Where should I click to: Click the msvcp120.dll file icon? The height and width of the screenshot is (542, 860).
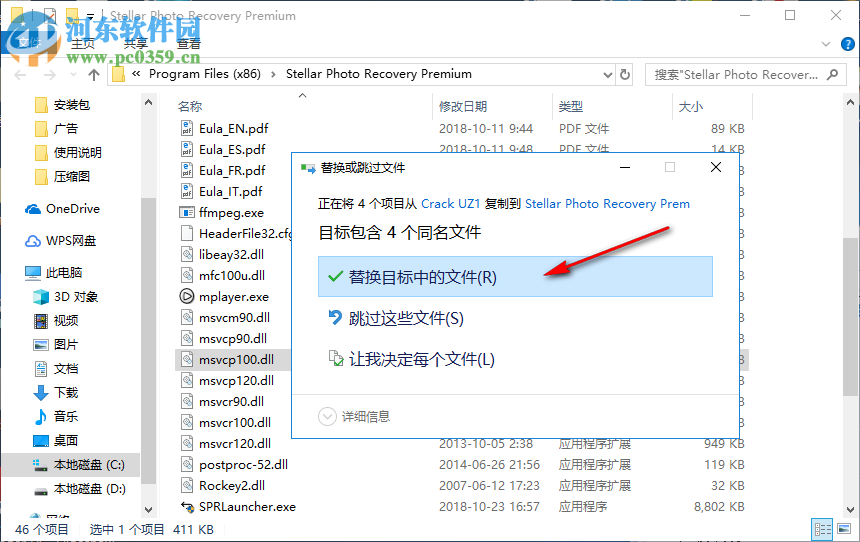187,380
